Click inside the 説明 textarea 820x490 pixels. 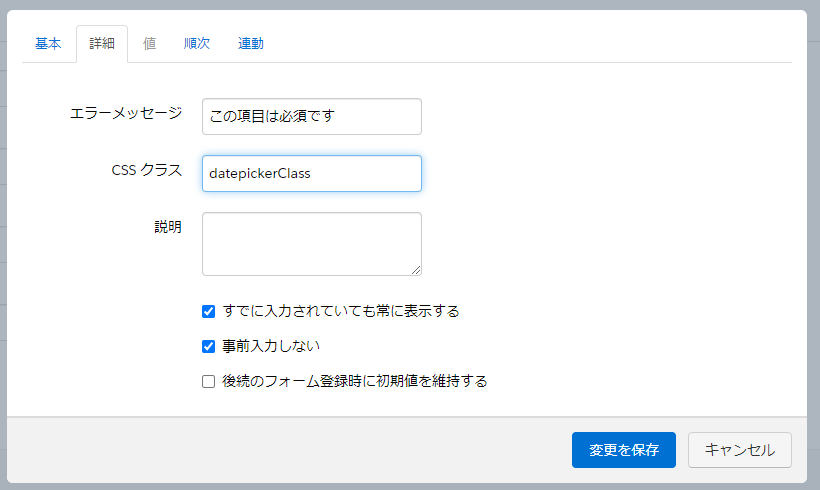(312, 244)
